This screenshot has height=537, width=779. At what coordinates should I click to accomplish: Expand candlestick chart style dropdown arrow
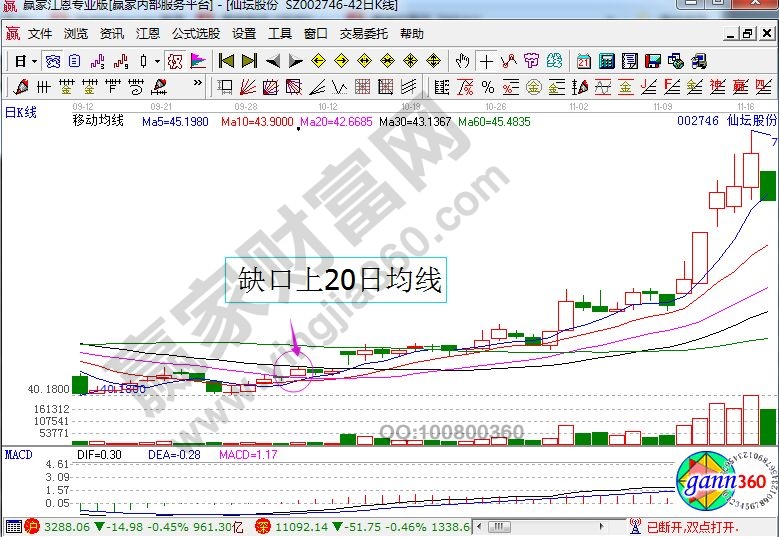click(x=157, y=61)
